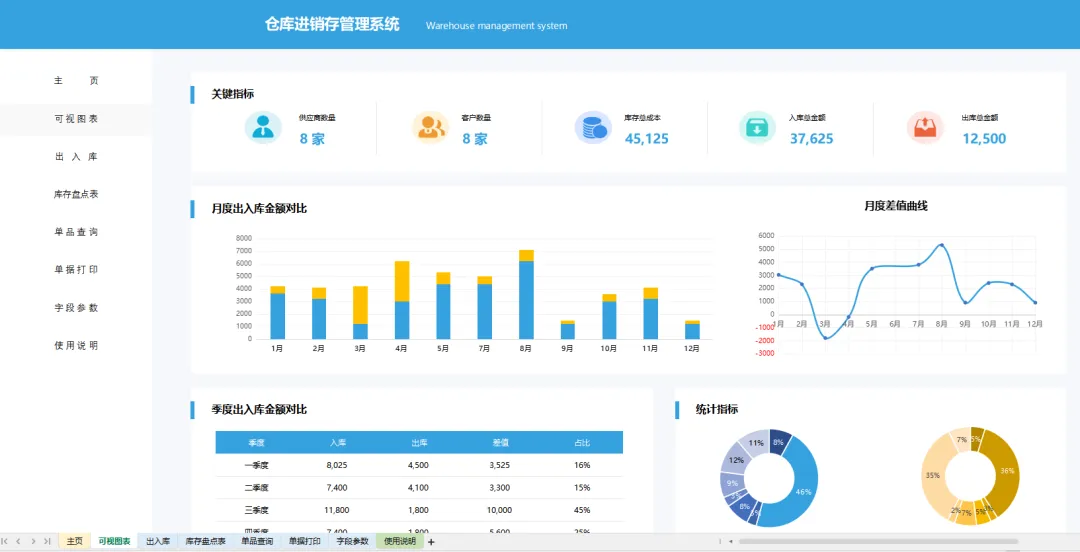The image size is (1080, 552).
Task: Jump to first sheet with navigation arrow
Action: [x=5, y=542]
